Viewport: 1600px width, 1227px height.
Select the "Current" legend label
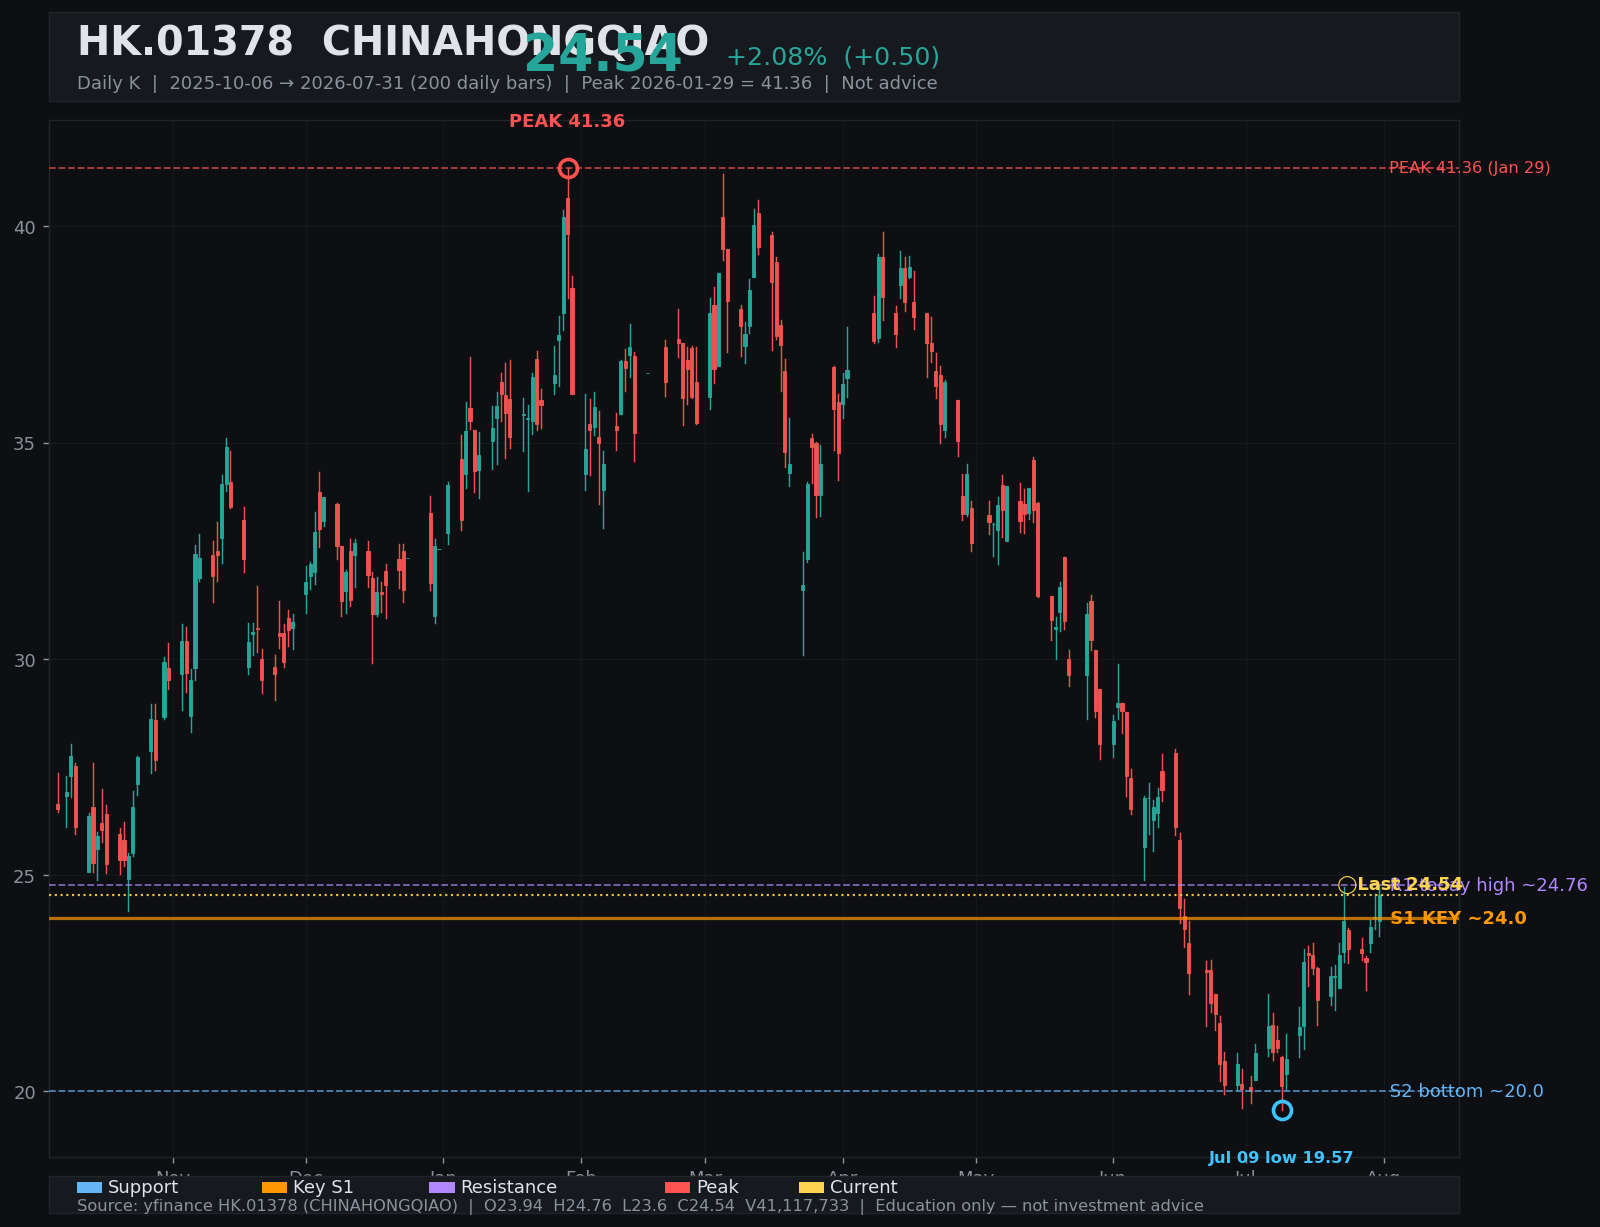click(864, 1187)
